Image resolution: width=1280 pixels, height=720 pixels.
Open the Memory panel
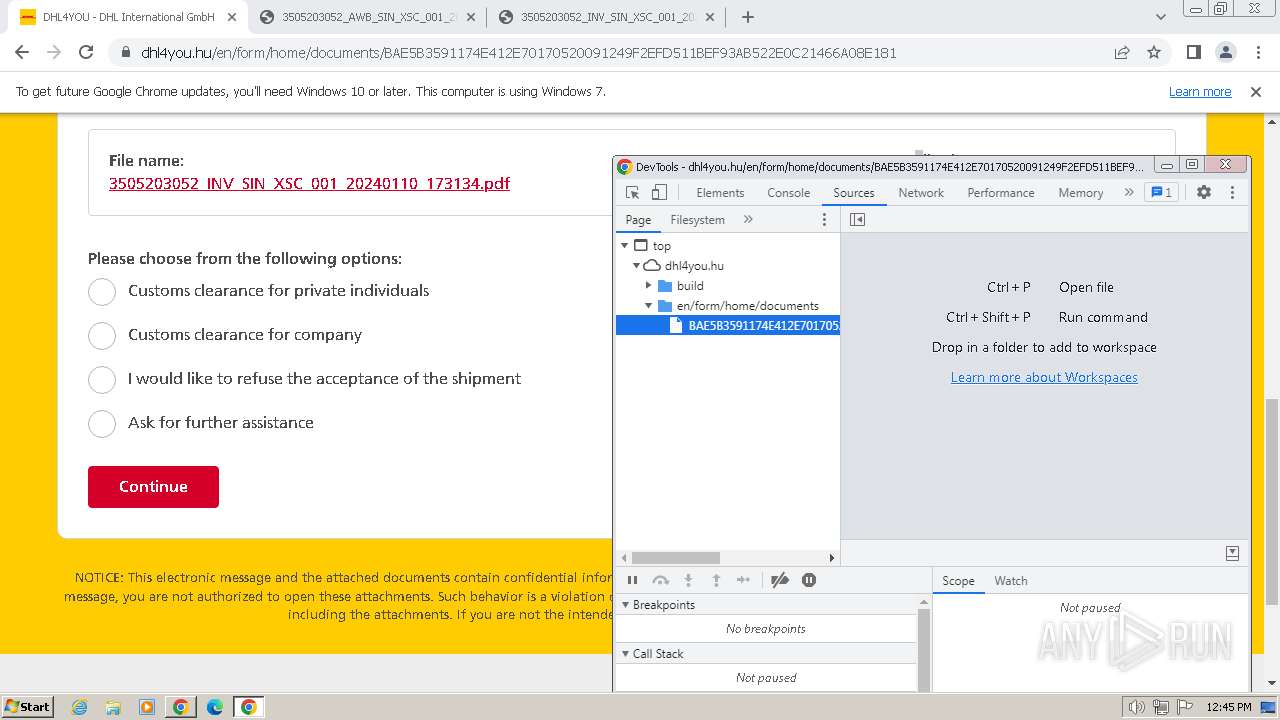pyautogui.click(x=1080, y=193)
